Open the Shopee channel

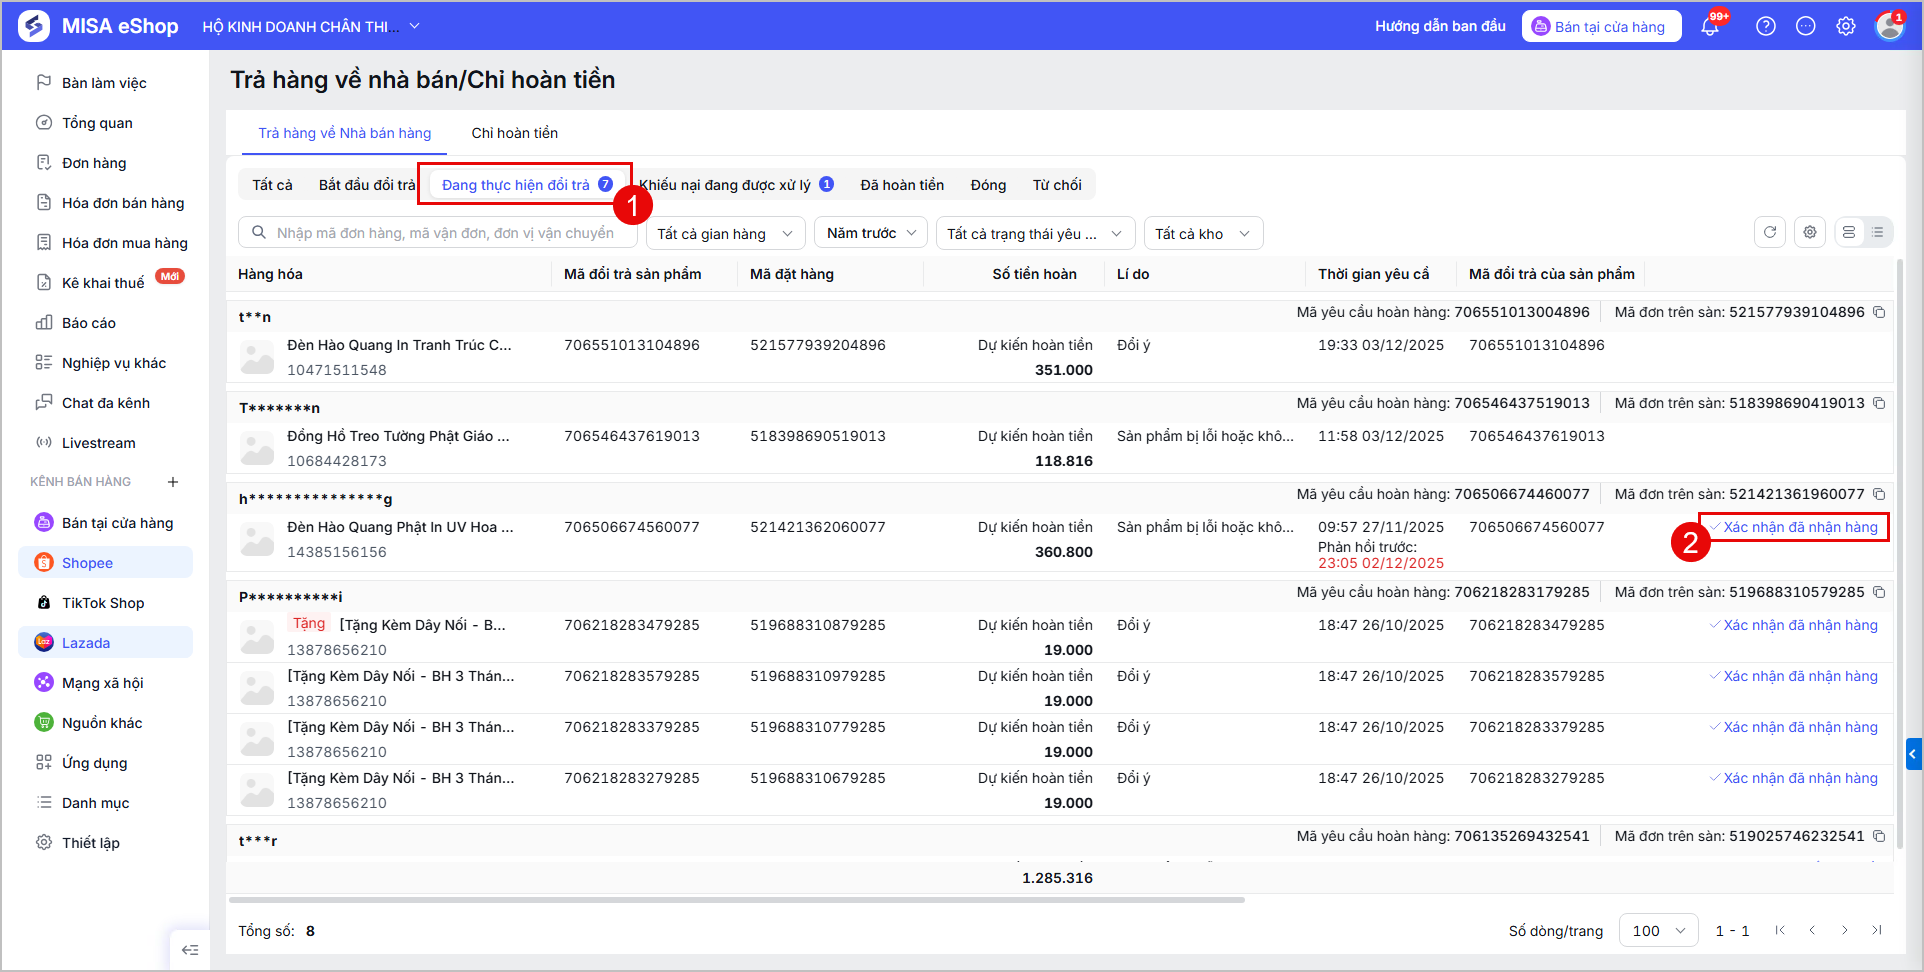coord(105,563)
